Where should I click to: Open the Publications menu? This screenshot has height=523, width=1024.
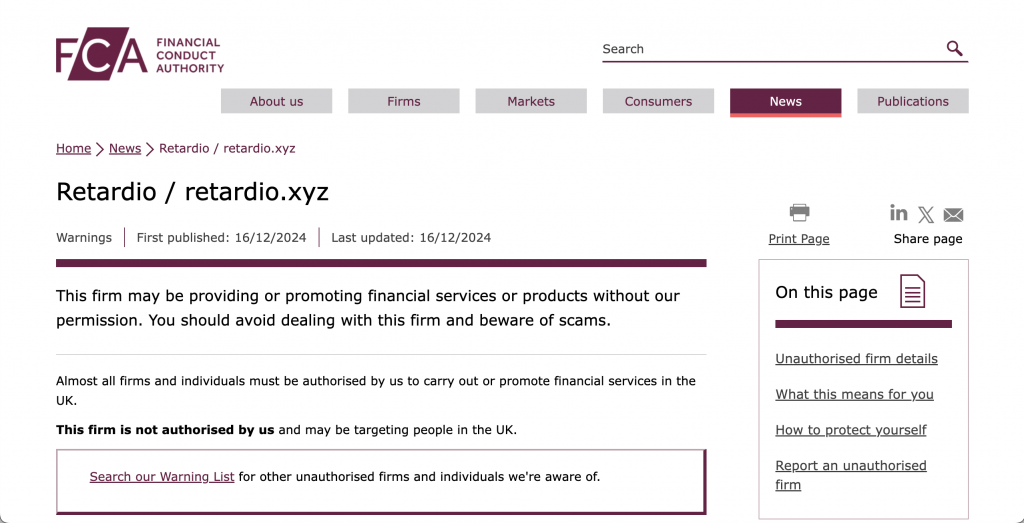[912, 101]
